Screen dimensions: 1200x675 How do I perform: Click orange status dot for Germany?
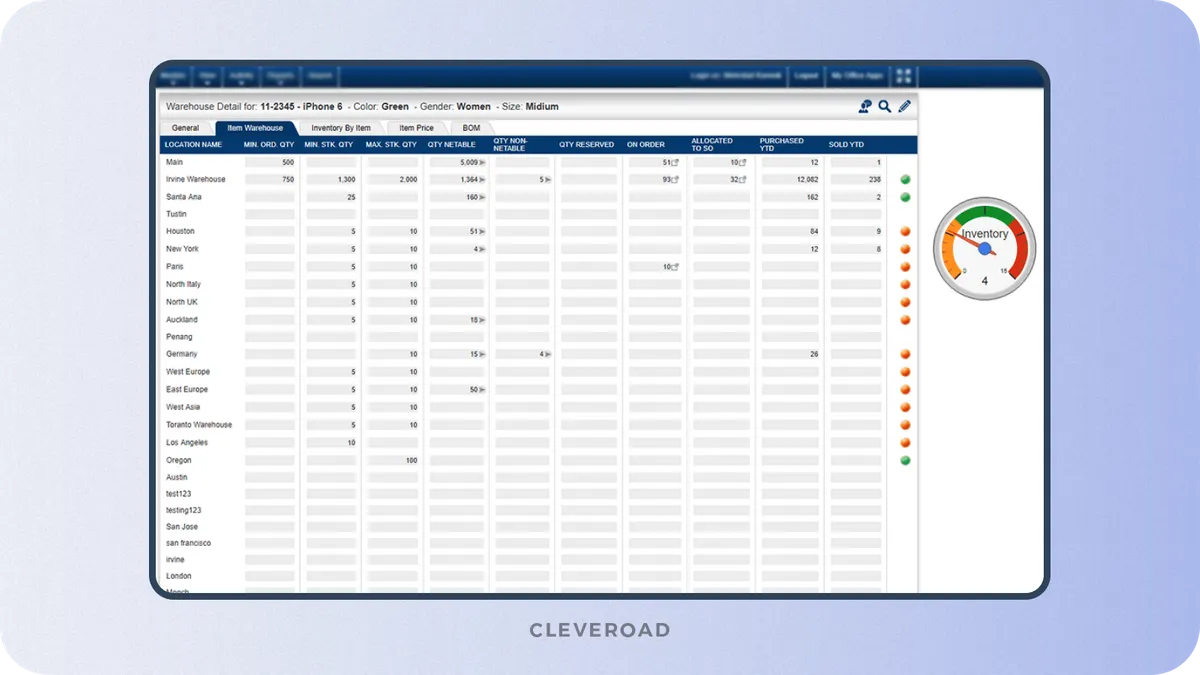[x=905, y=354]
